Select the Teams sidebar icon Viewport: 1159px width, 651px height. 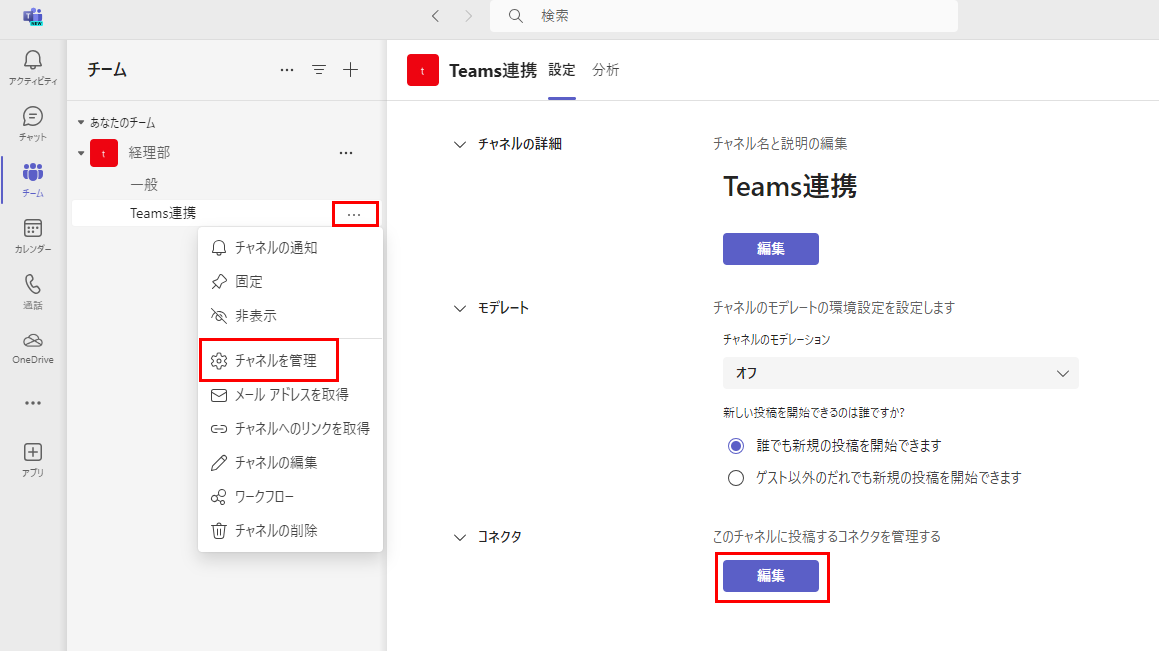(33, 180)
